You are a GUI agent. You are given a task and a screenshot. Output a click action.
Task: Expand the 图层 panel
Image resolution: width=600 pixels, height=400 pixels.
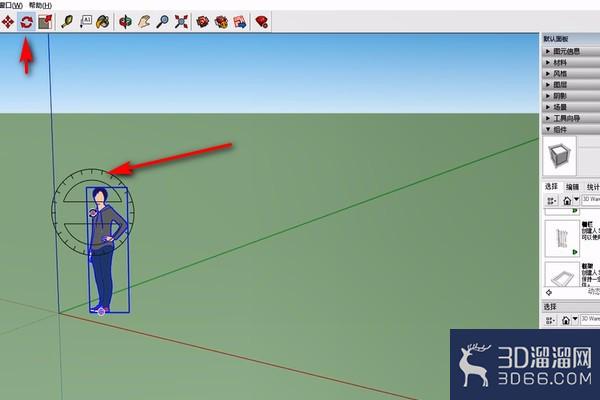pyautogui.click(x=571, y=85)
